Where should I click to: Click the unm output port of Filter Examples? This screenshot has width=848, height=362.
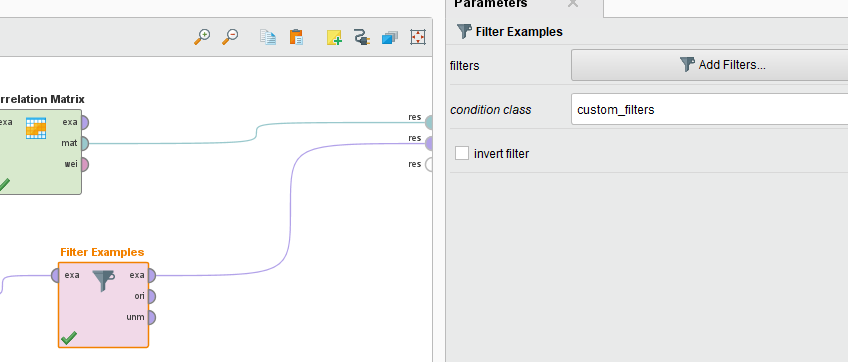tap(151, 317)
